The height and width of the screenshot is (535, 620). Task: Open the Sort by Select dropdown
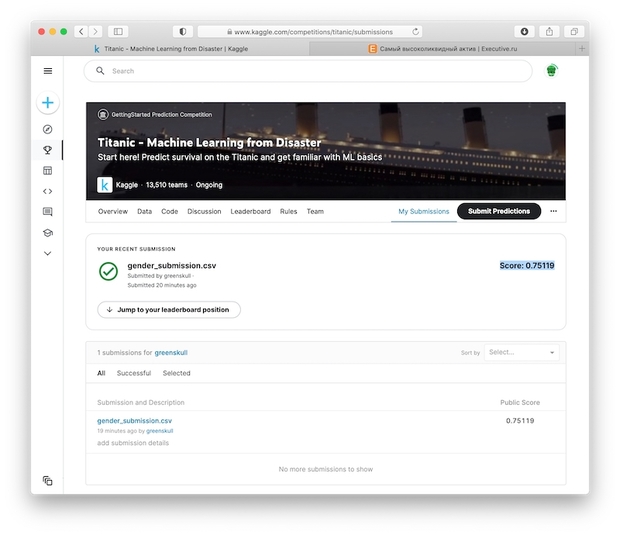click(x=522, y=352)
